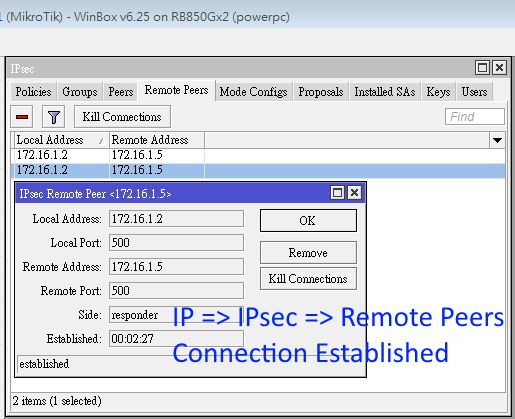Switch to the Peers tab

[x=120, y=92]
